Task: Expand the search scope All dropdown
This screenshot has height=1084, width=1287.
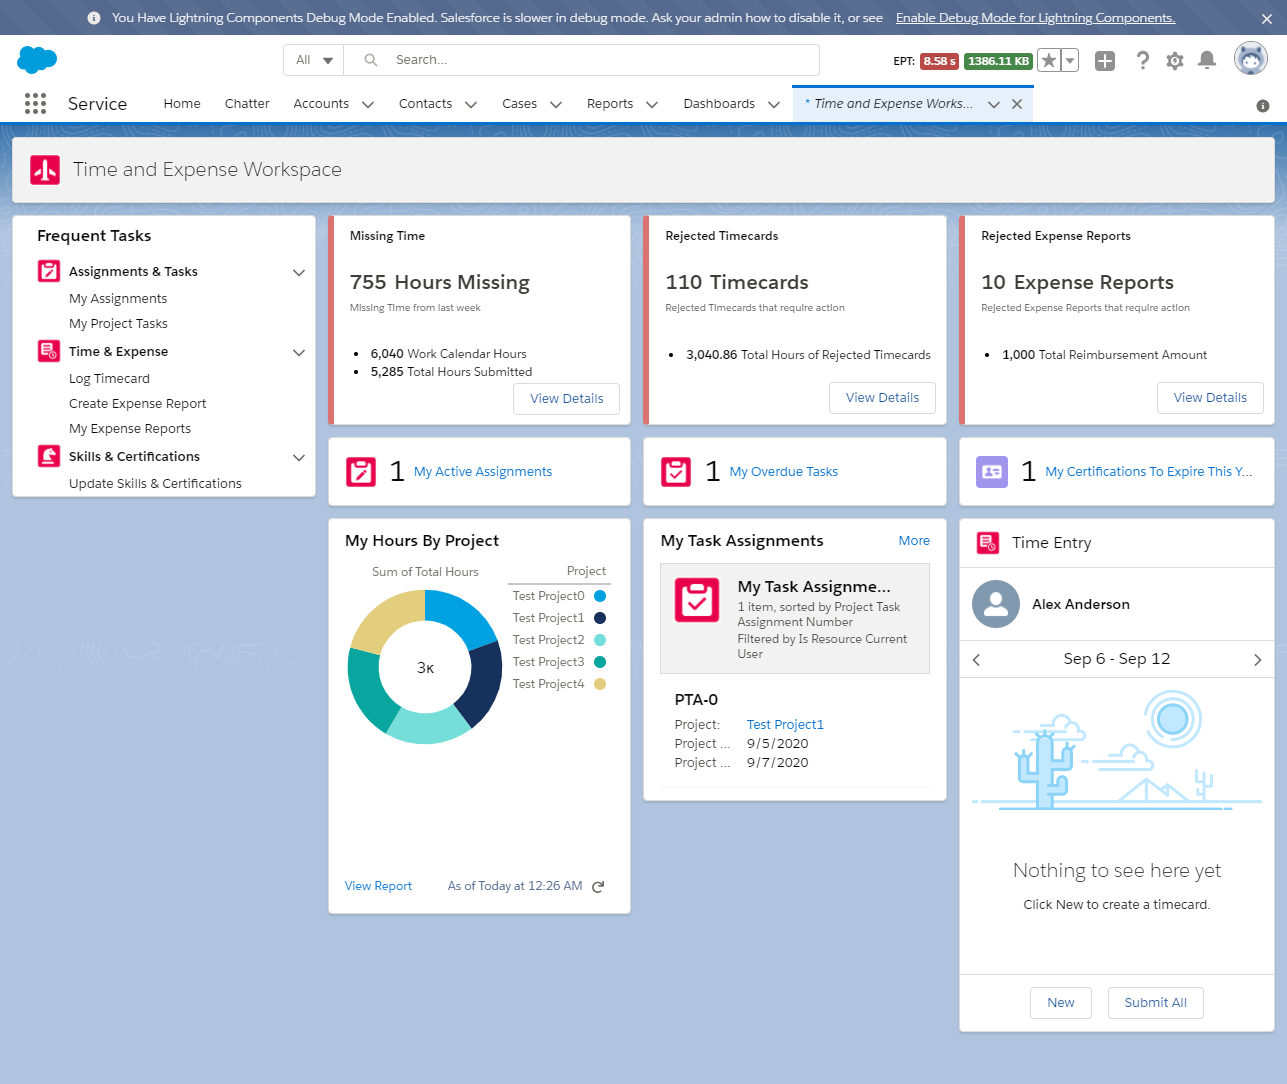Action: point(314,60)
